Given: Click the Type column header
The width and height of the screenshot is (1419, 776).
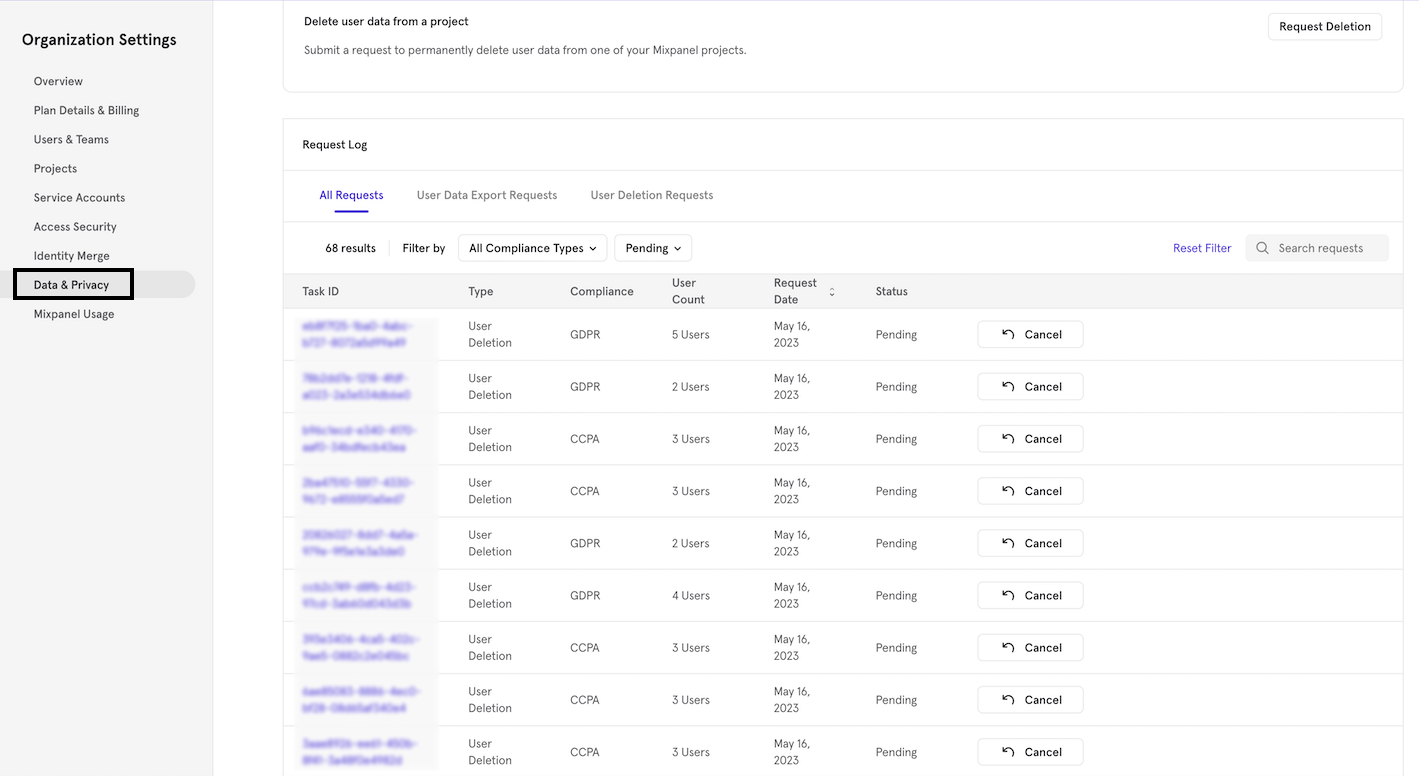Looking at the screenshot, I should coord(481,292).
